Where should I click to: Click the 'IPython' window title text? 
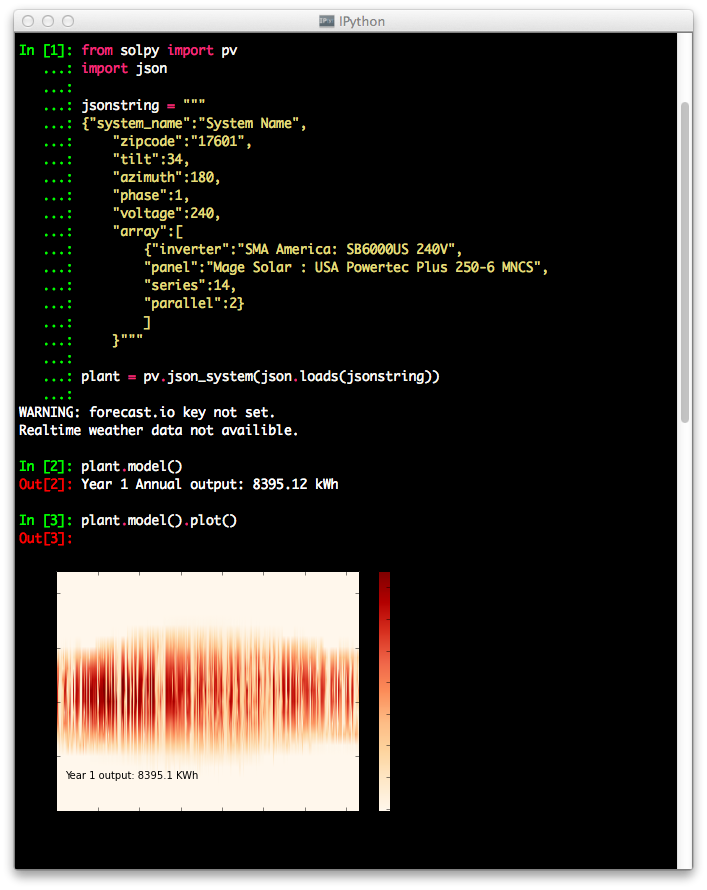click(362, 22)
